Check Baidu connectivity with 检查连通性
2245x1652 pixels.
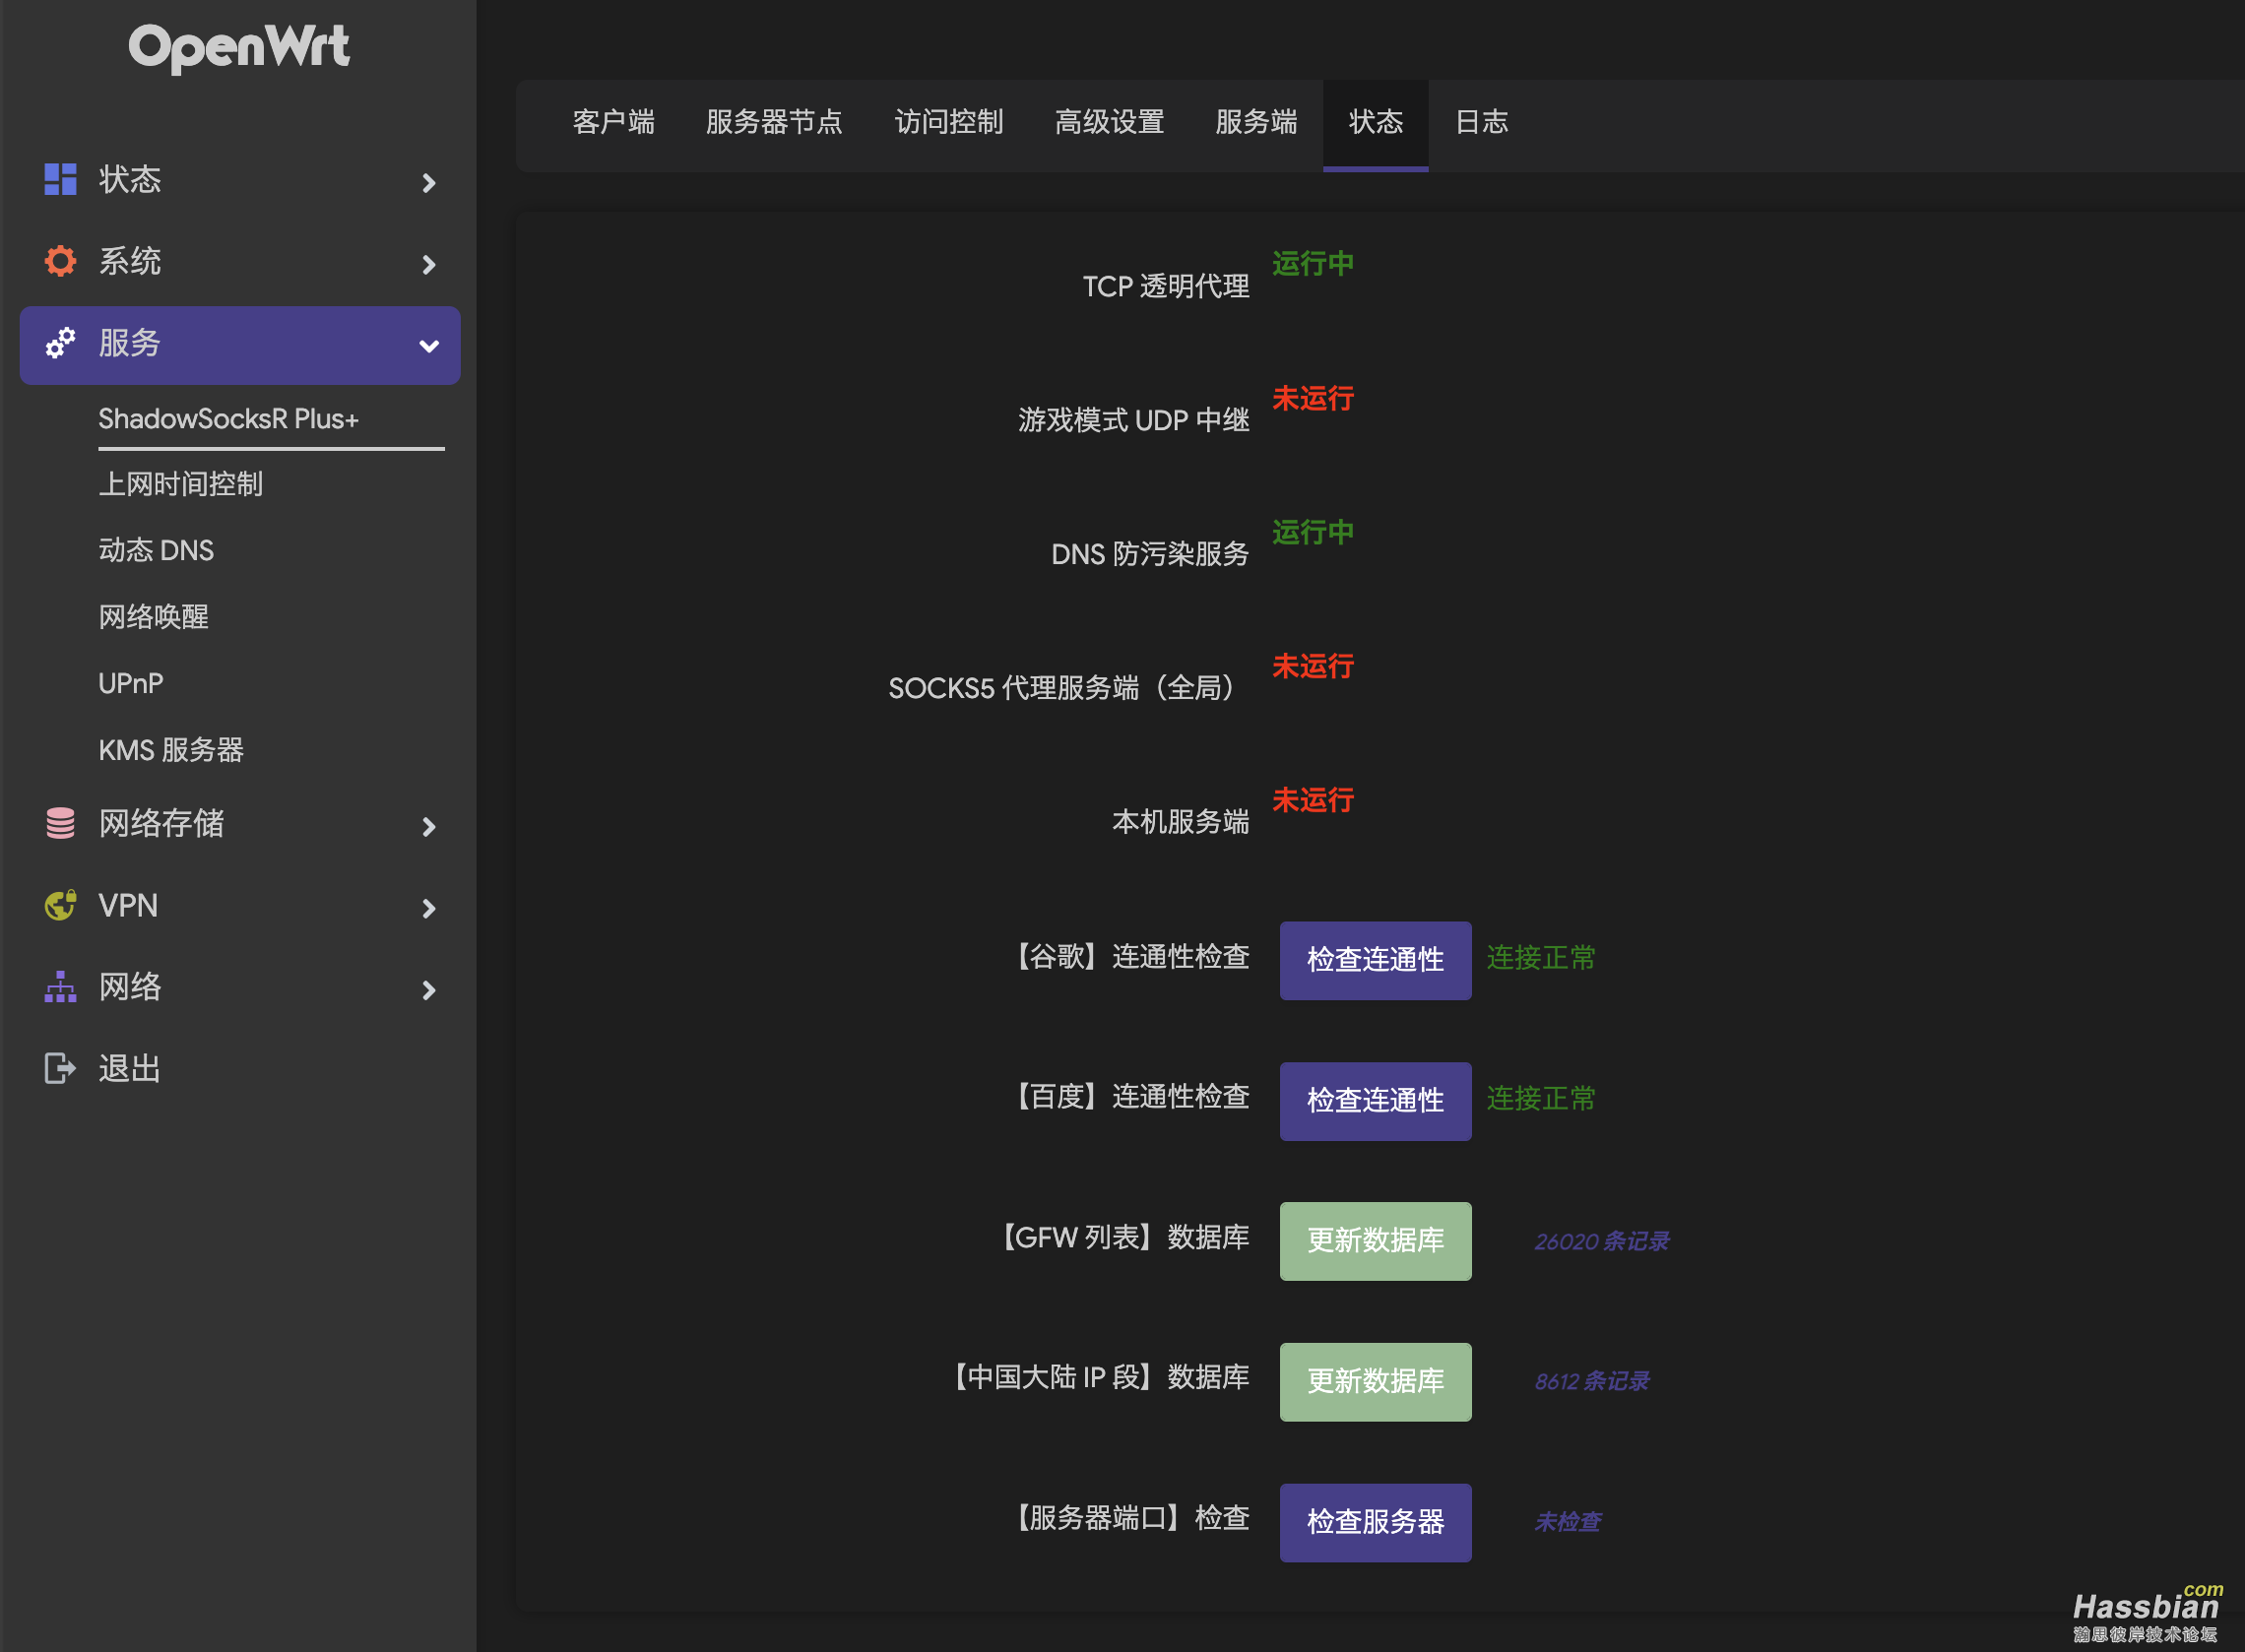click(x=1375, y=1101)
